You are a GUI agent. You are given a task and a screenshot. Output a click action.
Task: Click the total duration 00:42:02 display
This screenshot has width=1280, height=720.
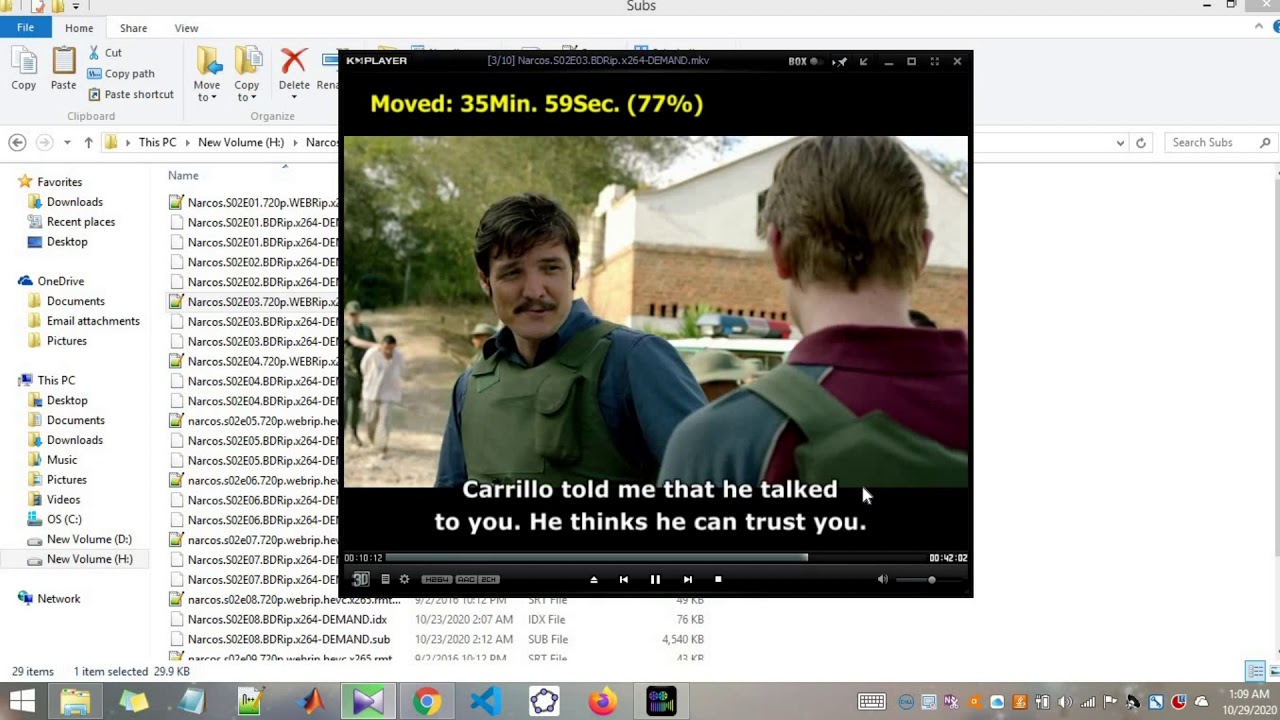[x=948, y=558]
